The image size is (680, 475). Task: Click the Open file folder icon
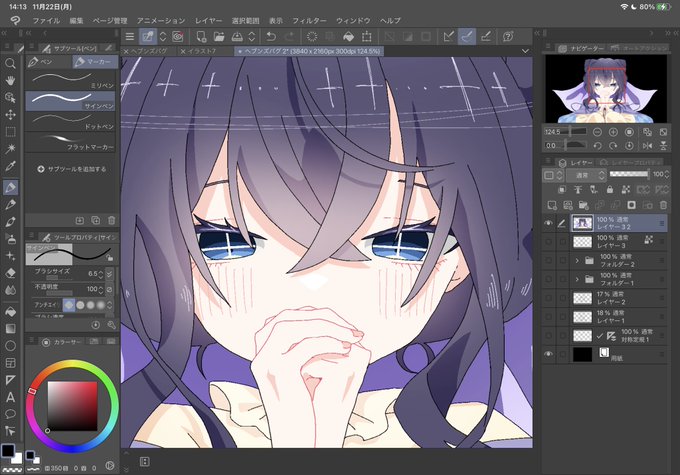219,36
